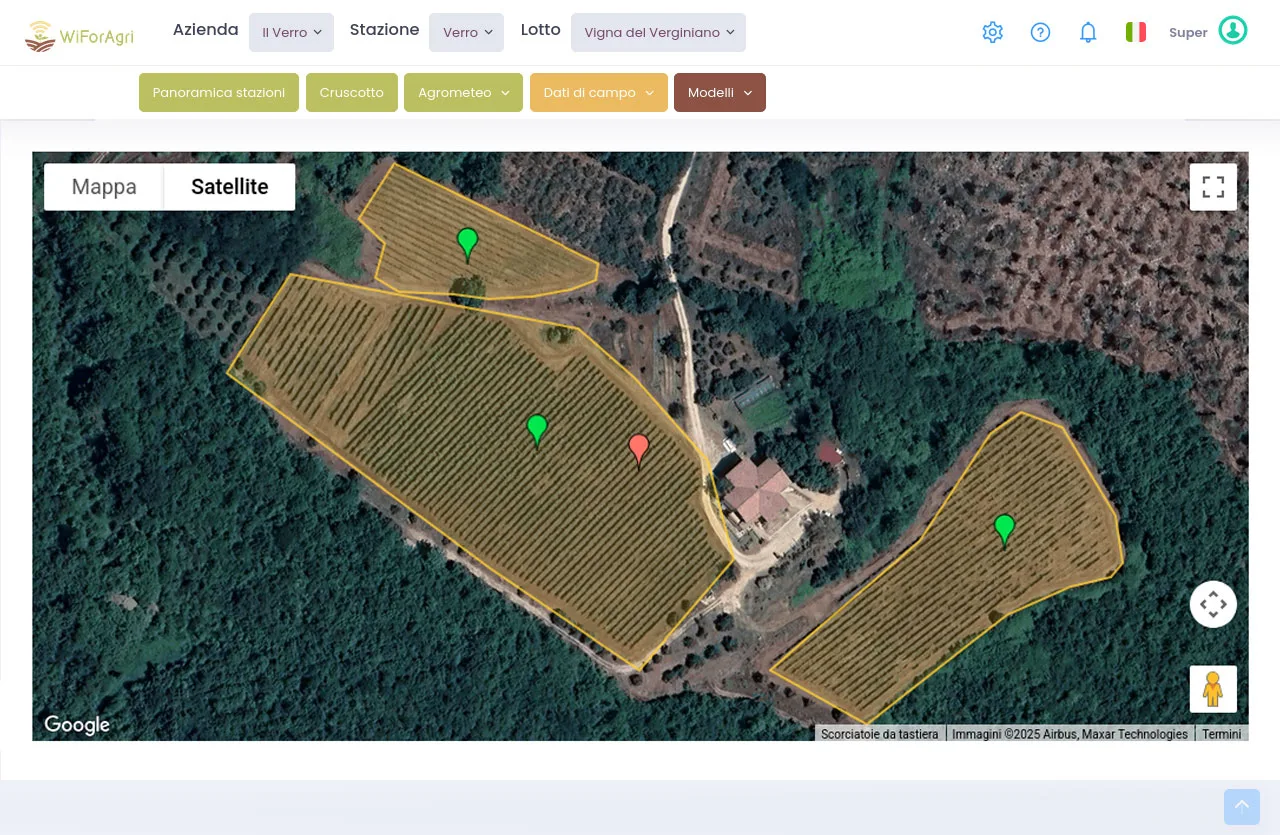Viewport: 1280px width, 835px height.
Task: Expand the Azienda Il Verro dropdown
Action: tap(291, 33)
